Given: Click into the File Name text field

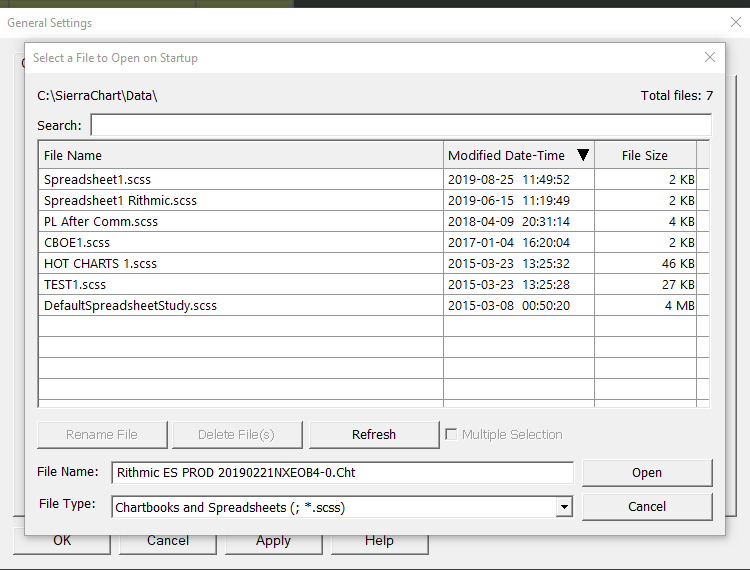Looking at the screenshot, I should (342, 472).
